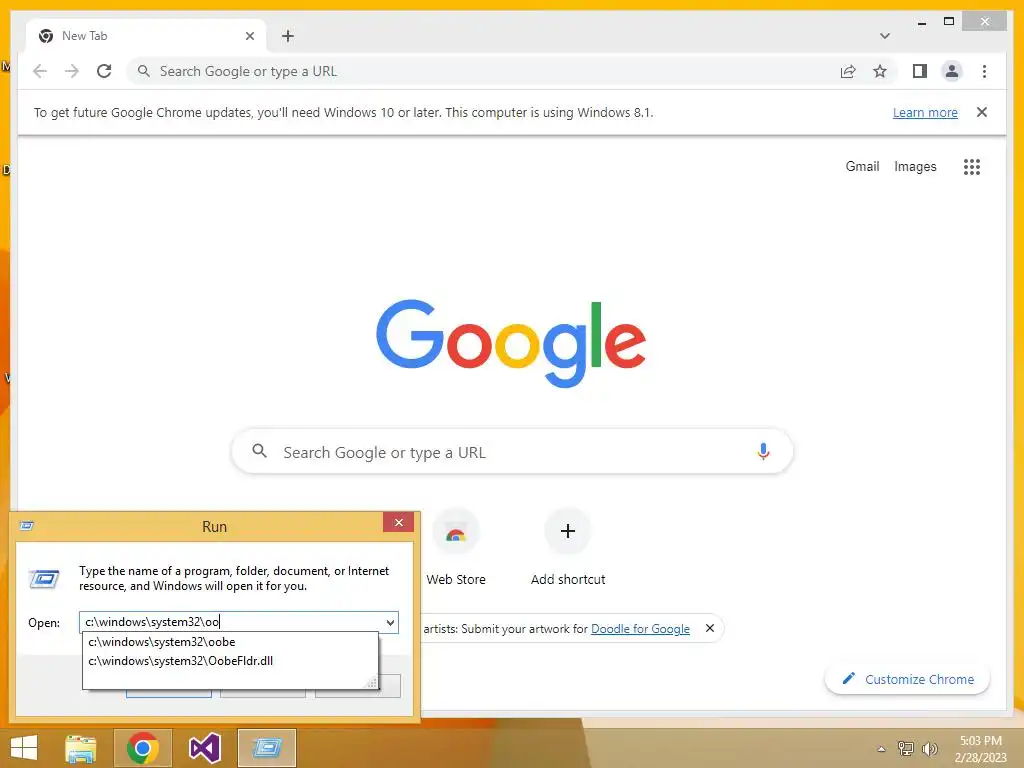This screenshot has height=768, width=1024.
Task: Open Chrome three-dot menu
Action: click(984, 71)
